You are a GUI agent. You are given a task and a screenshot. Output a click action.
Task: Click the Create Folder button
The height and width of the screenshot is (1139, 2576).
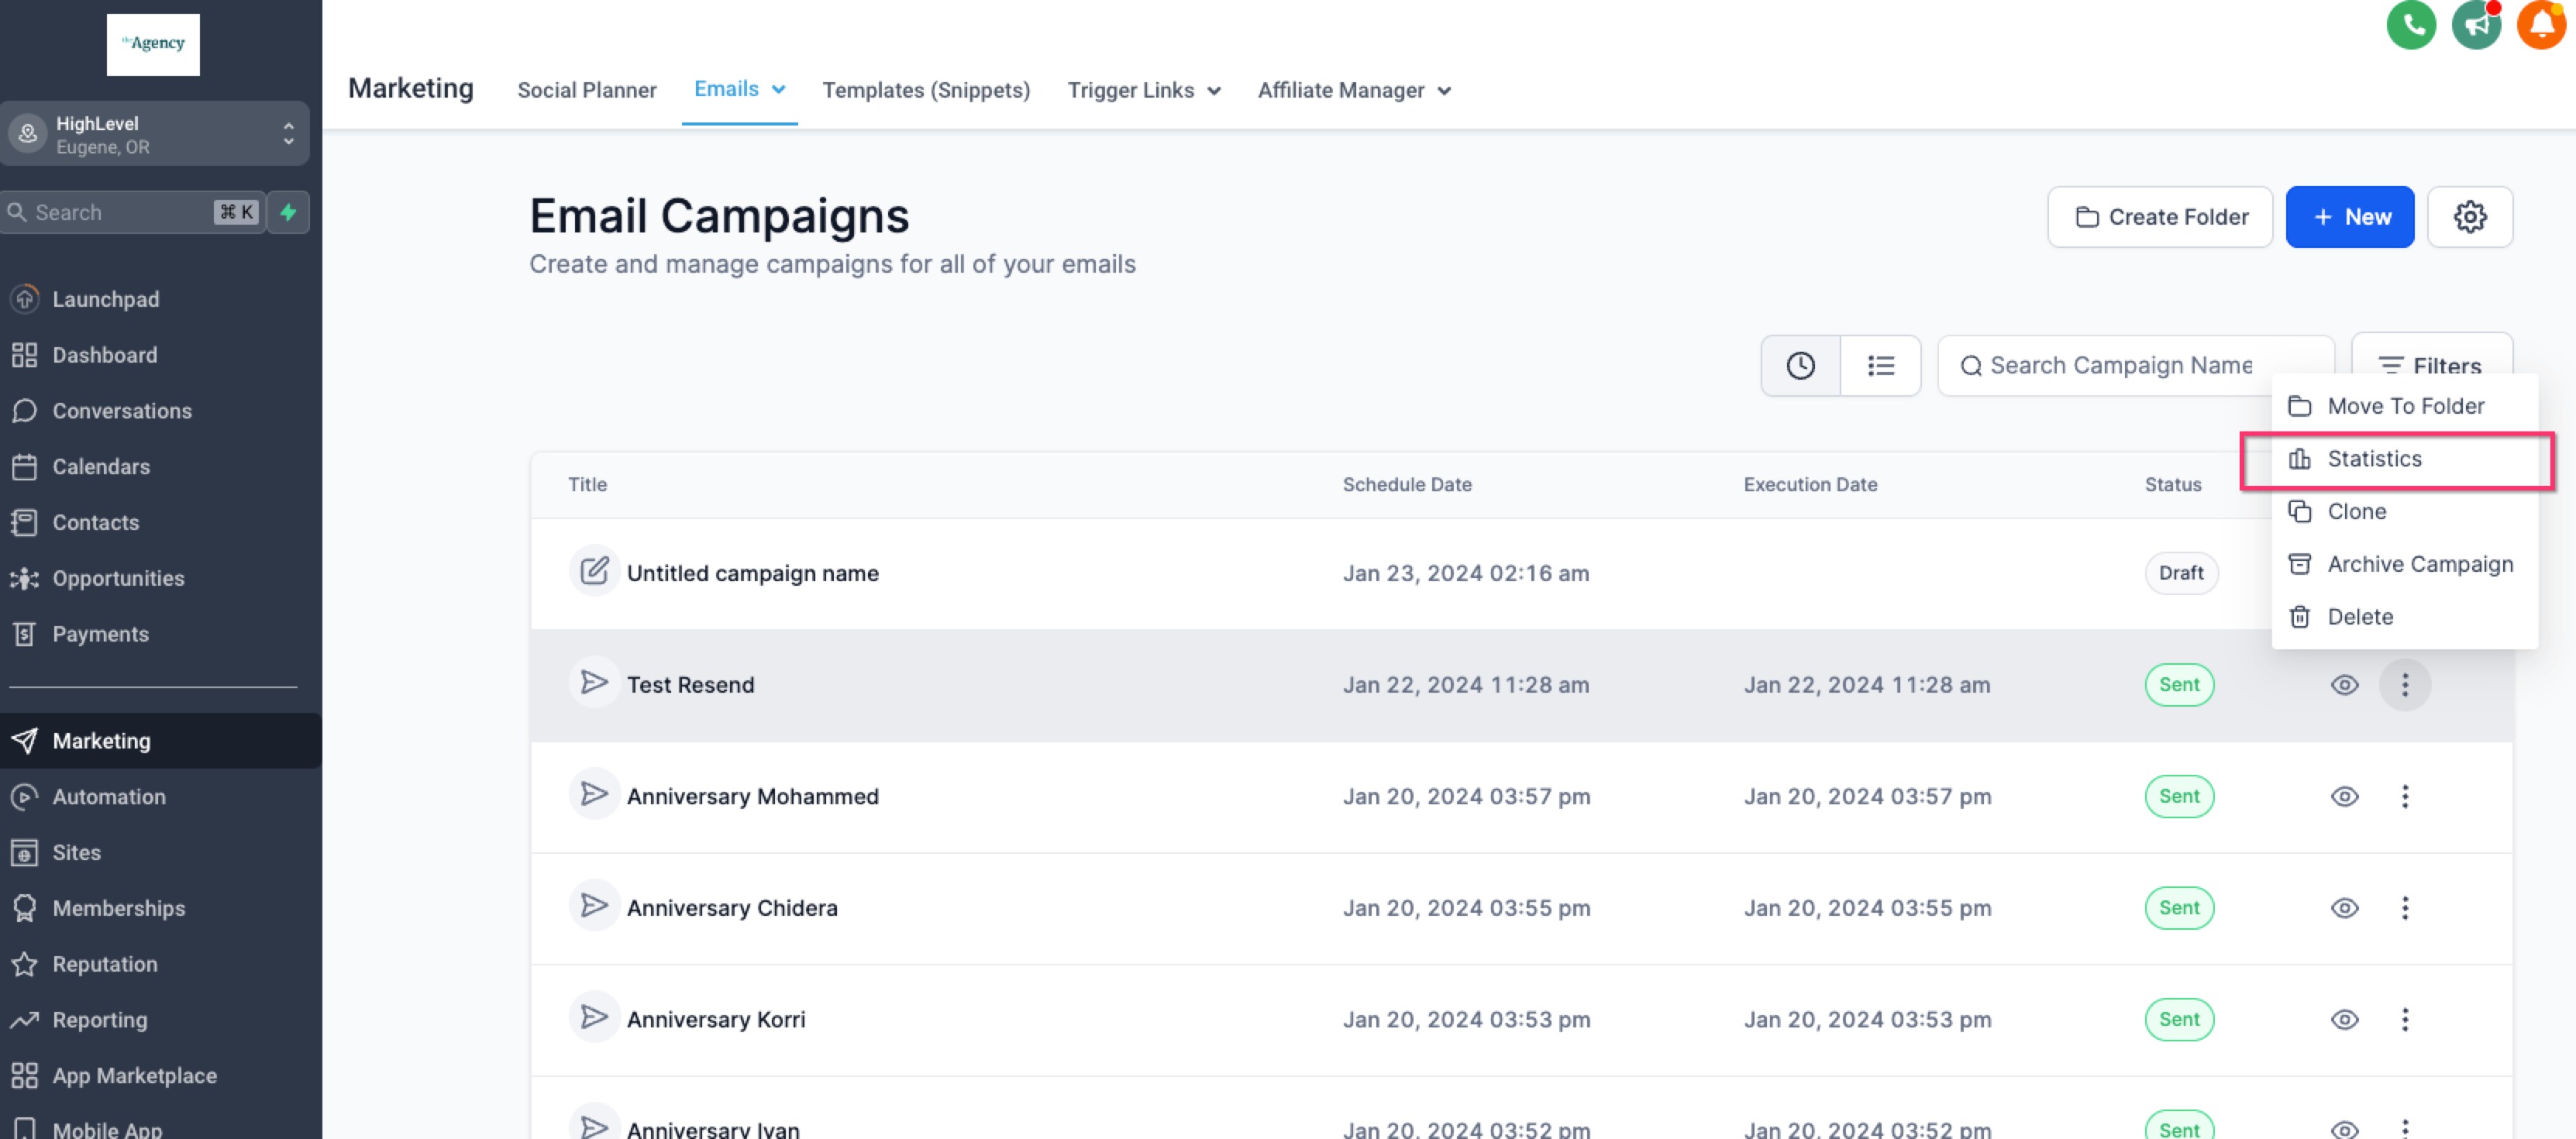tap(2159, 217)
